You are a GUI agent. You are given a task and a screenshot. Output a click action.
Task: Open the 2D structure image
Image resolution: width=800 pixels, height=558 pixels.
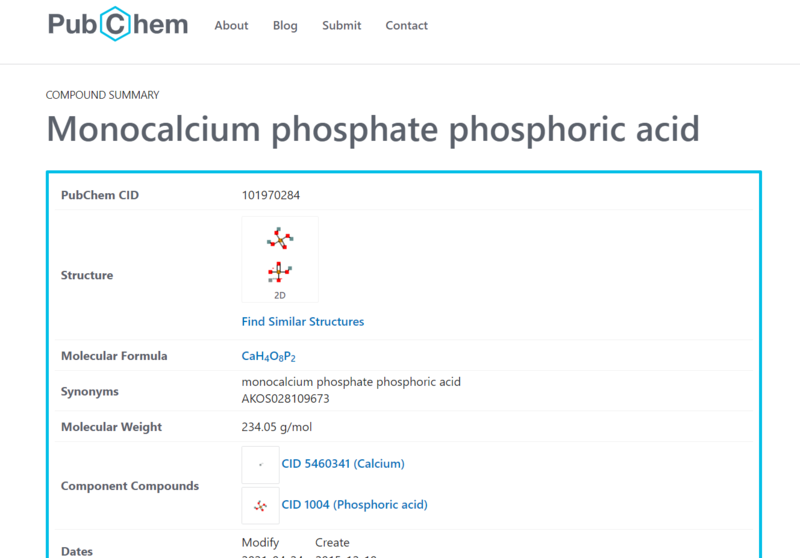(x=280, y=259)
